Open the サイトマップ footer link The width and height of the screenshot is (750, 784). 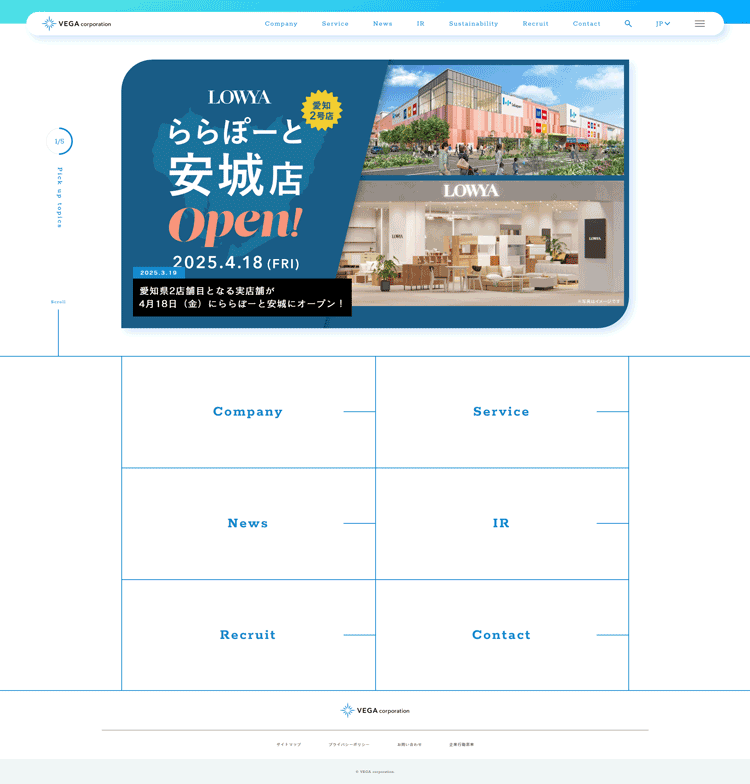point(288,744)
